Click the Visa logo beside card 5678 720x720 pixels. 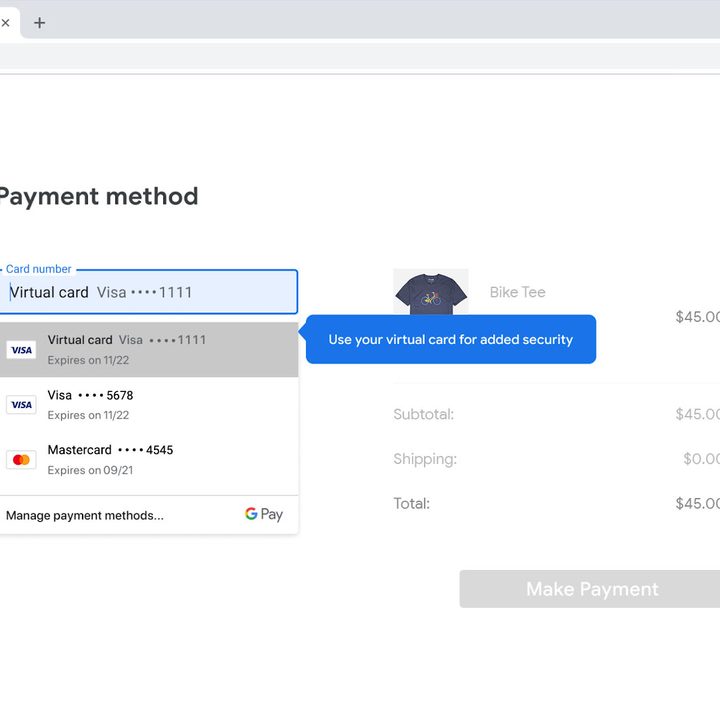pos(21,405)
